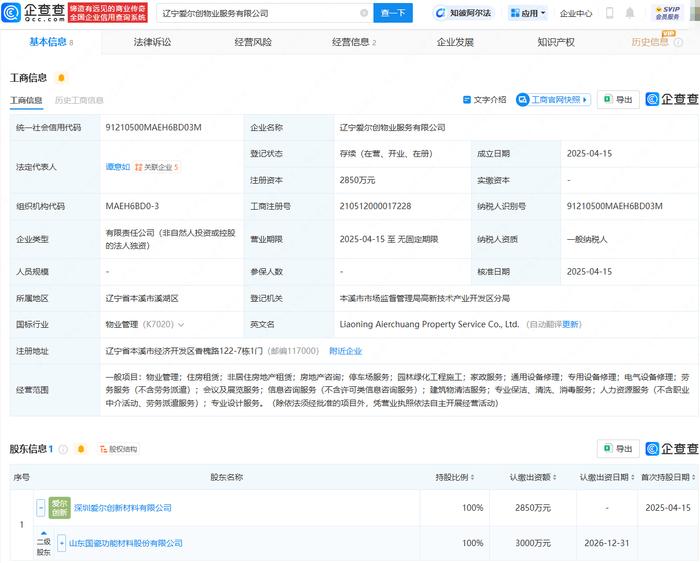Viewport: 700px width, 563px height.
Task: Switch to the 基本信息 tab
Action: (51, 42)
